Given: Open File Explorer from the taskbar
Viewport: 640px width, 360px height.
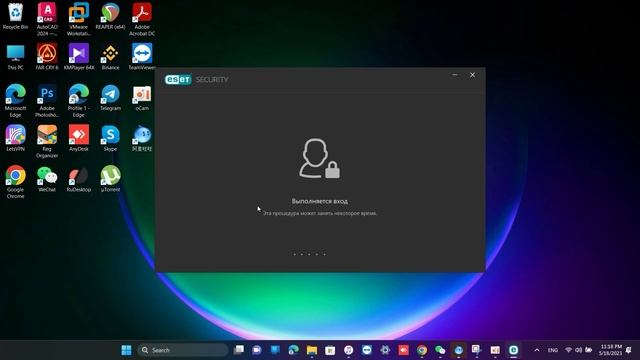Looking at the screenshot, I should click(x=312, y=350).
